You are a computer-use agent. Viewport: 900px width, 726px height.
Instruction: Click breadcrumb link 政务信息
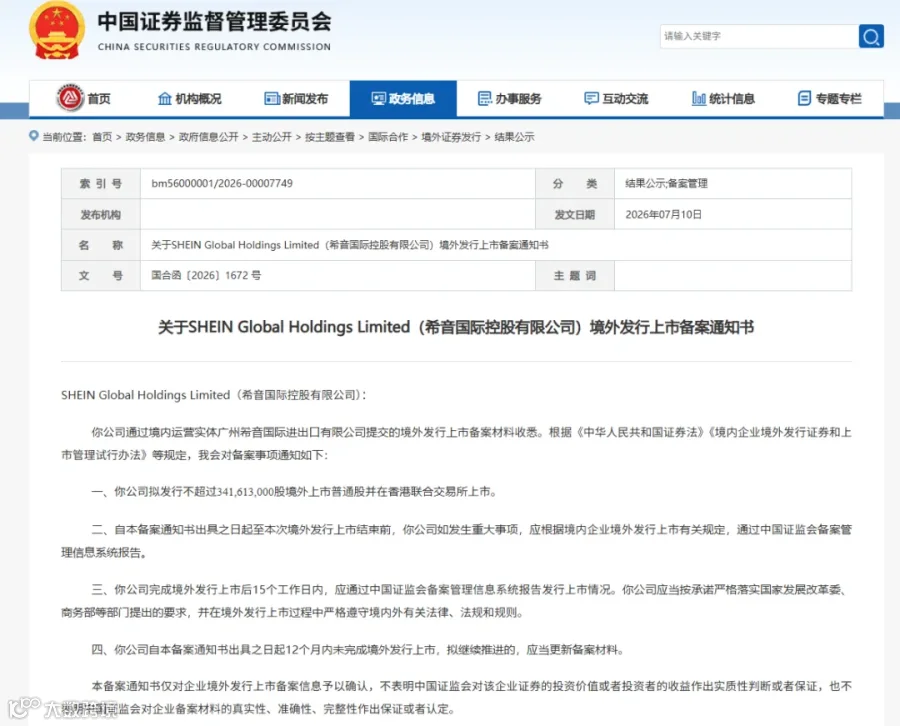(x=145, y=137)
